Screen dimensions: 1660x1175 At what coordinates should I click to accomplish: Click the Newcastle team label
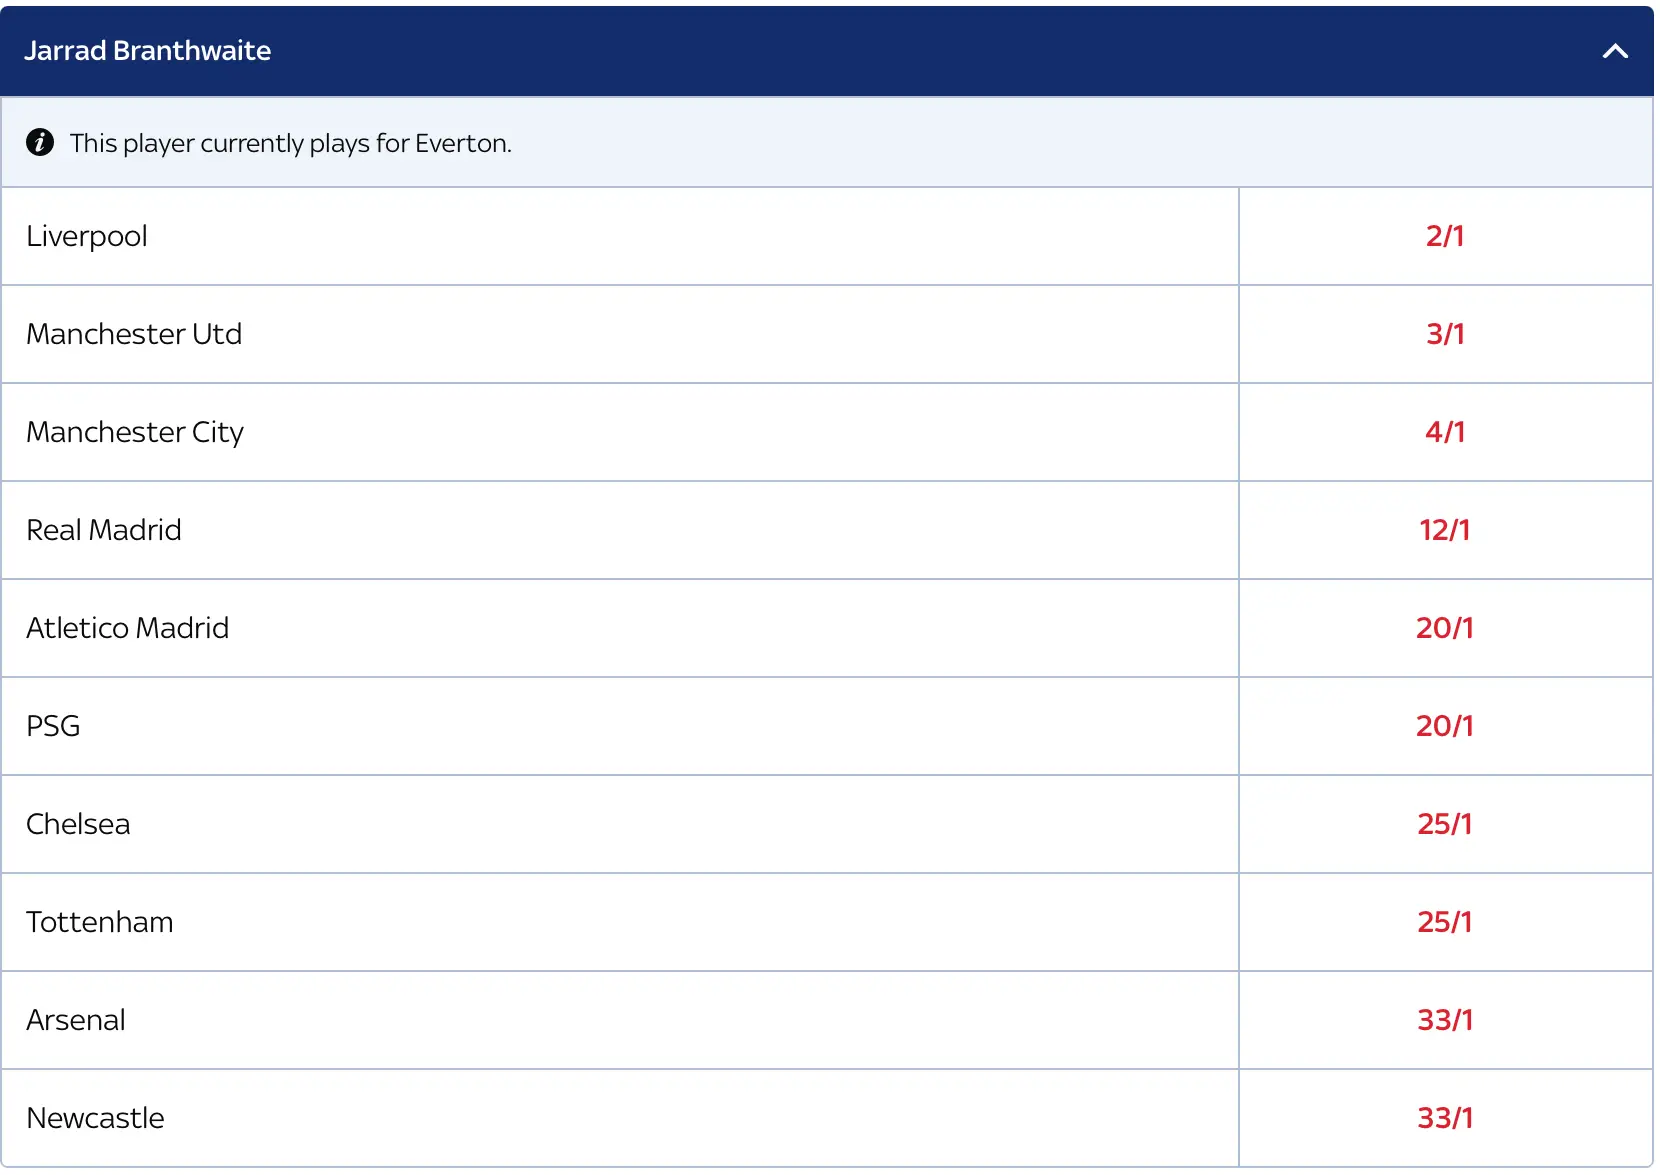(x=95, y=1118)
